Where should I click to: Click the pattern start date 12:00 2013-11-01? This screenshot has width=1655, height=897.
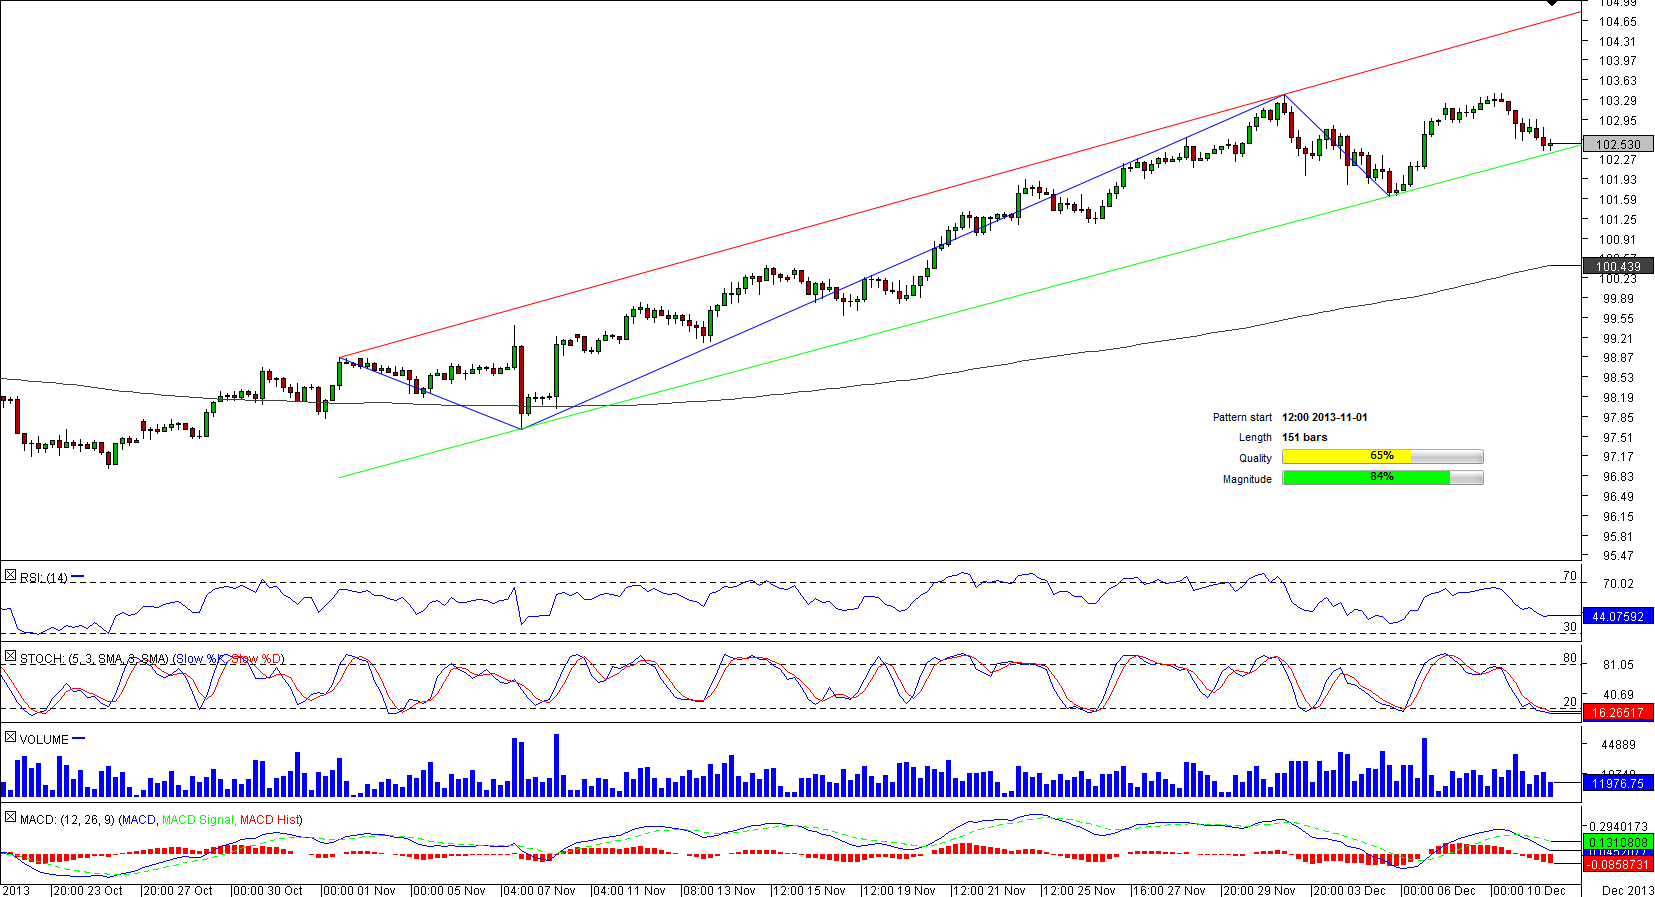click(x=1324, y=417)
